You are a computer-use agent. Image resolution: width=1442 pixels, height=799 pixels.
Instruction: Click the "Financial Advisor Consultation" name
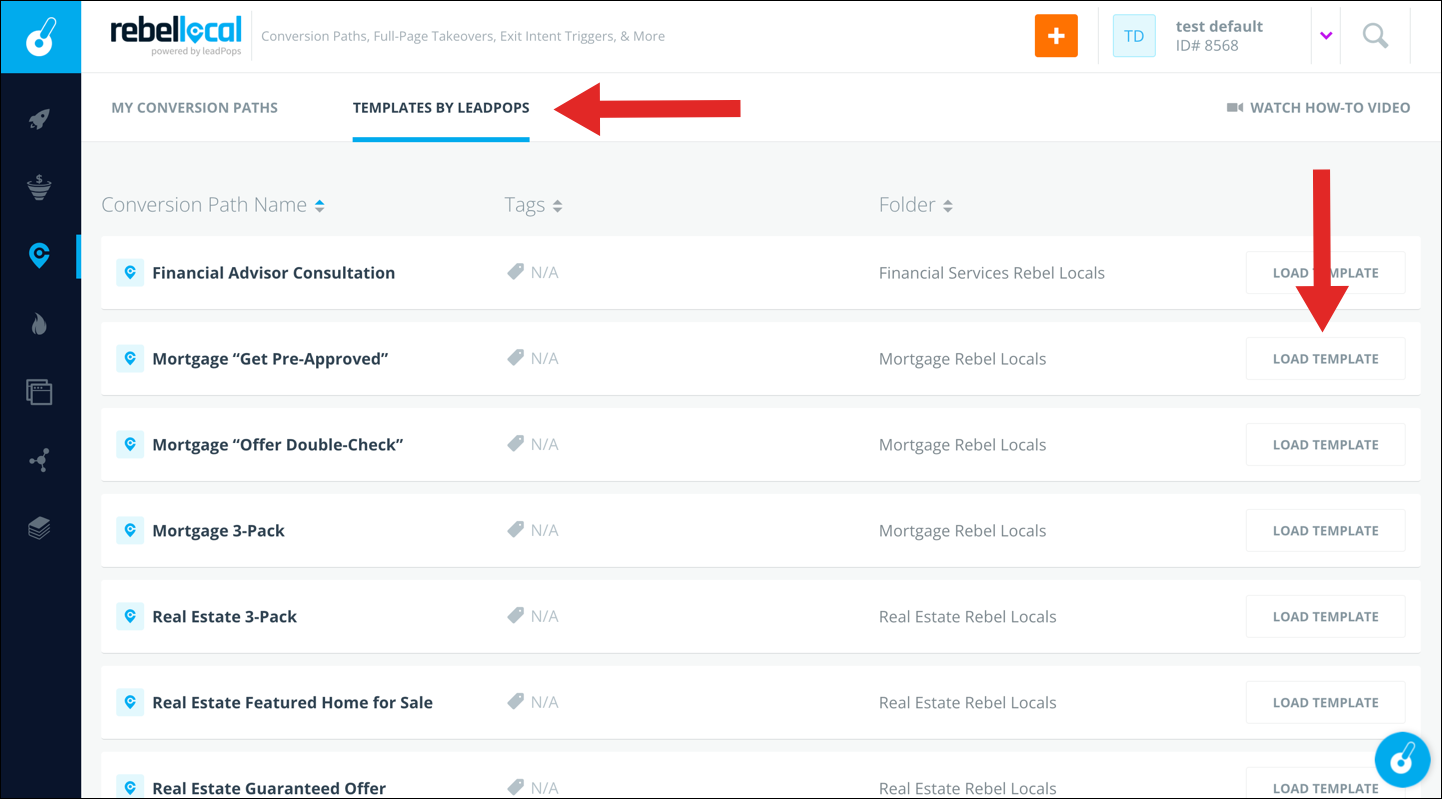(273, 273)
